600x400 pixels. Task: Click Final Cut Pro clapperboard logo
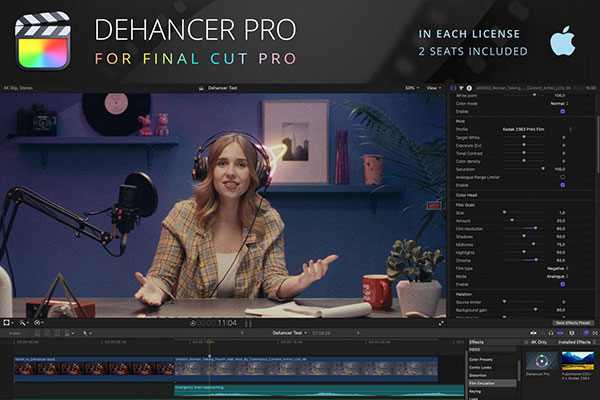tap(42, 41)
